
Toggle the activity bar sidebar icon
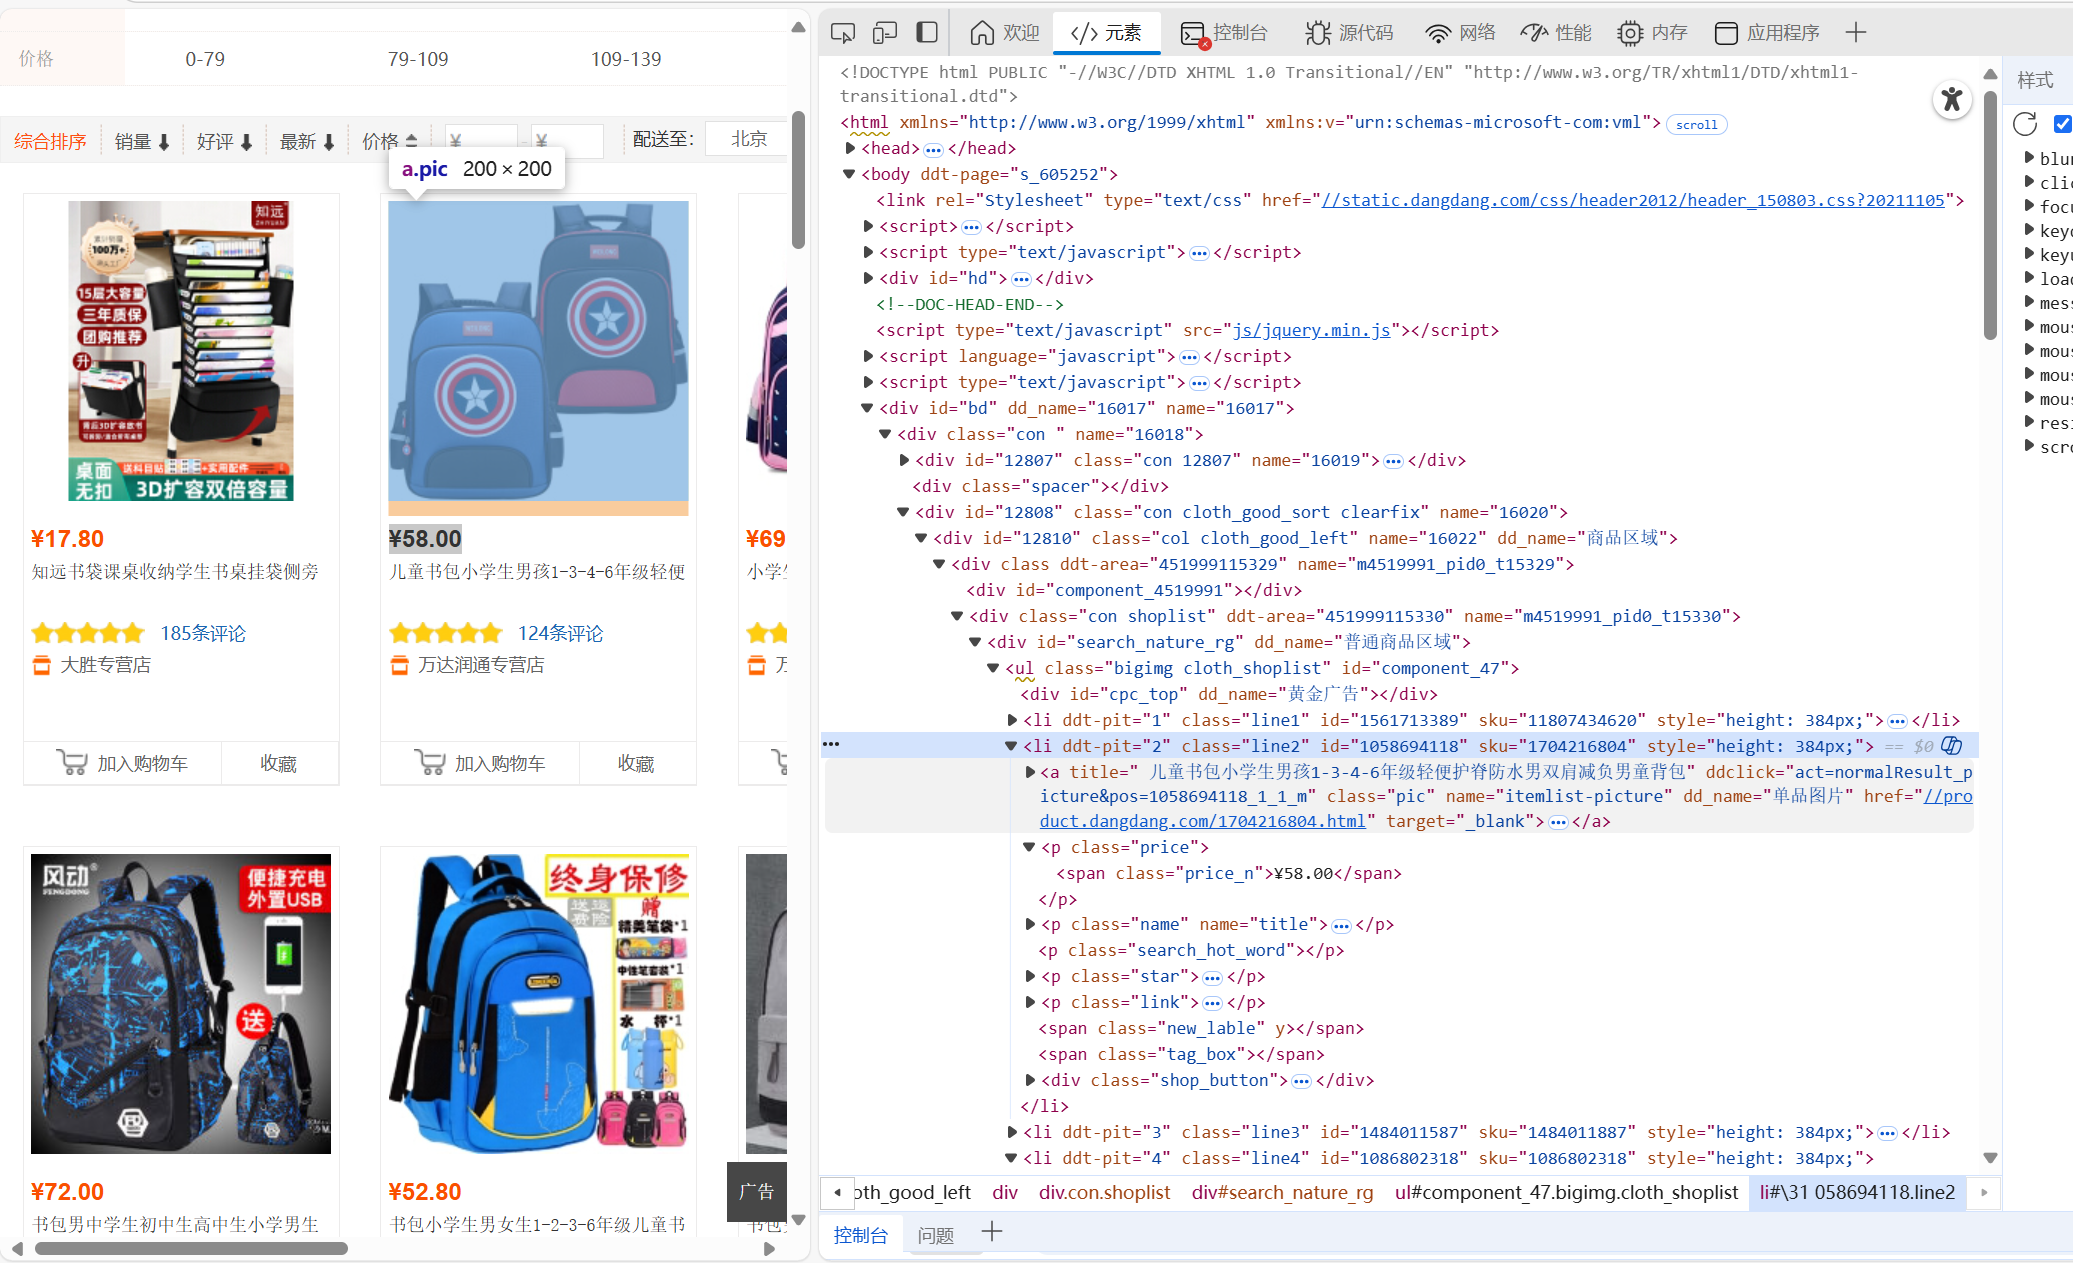pos(927,33)
